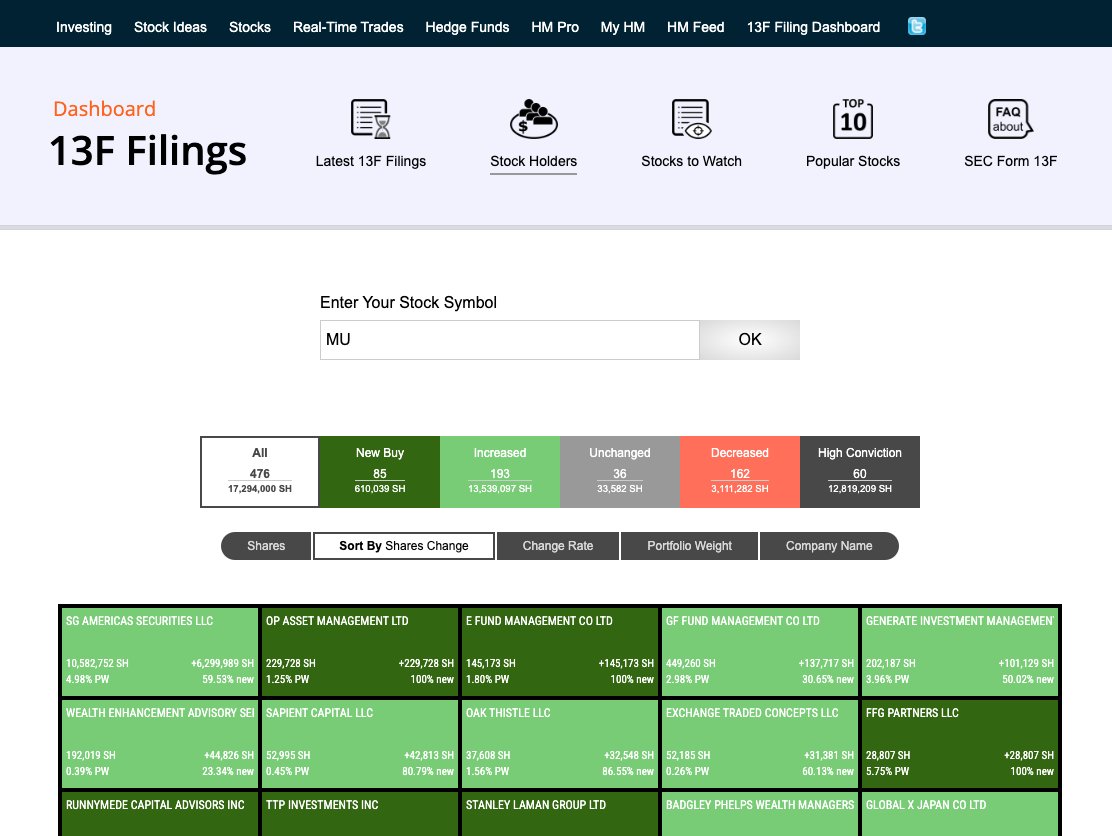
Task: Open the Stock Ideas menu
Action: click(x=170, y=27)
